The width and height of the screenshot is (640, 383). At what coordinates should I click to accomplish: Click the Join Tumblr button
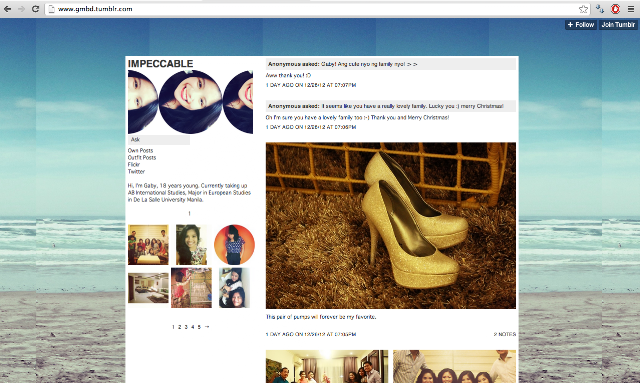618,25
